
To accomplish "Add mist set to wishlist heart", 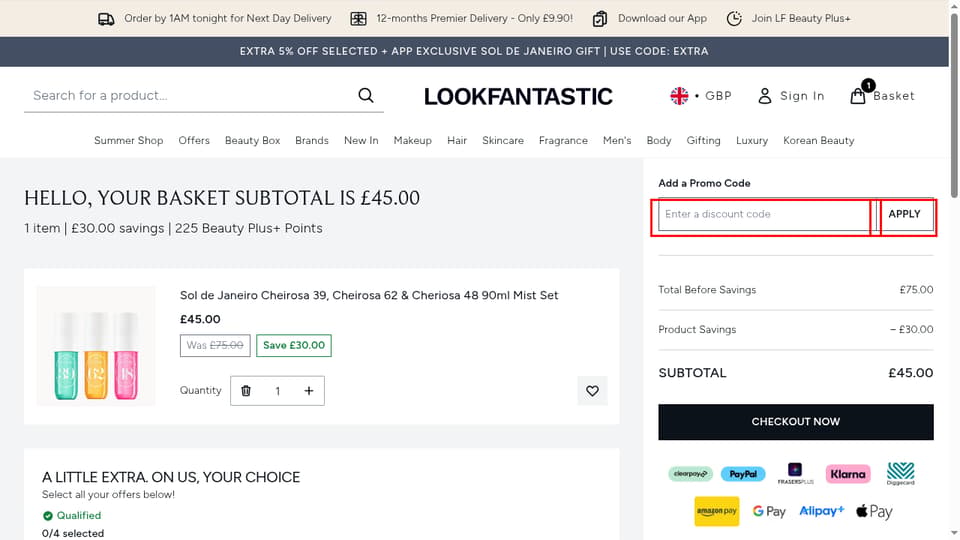I will 592,391.
